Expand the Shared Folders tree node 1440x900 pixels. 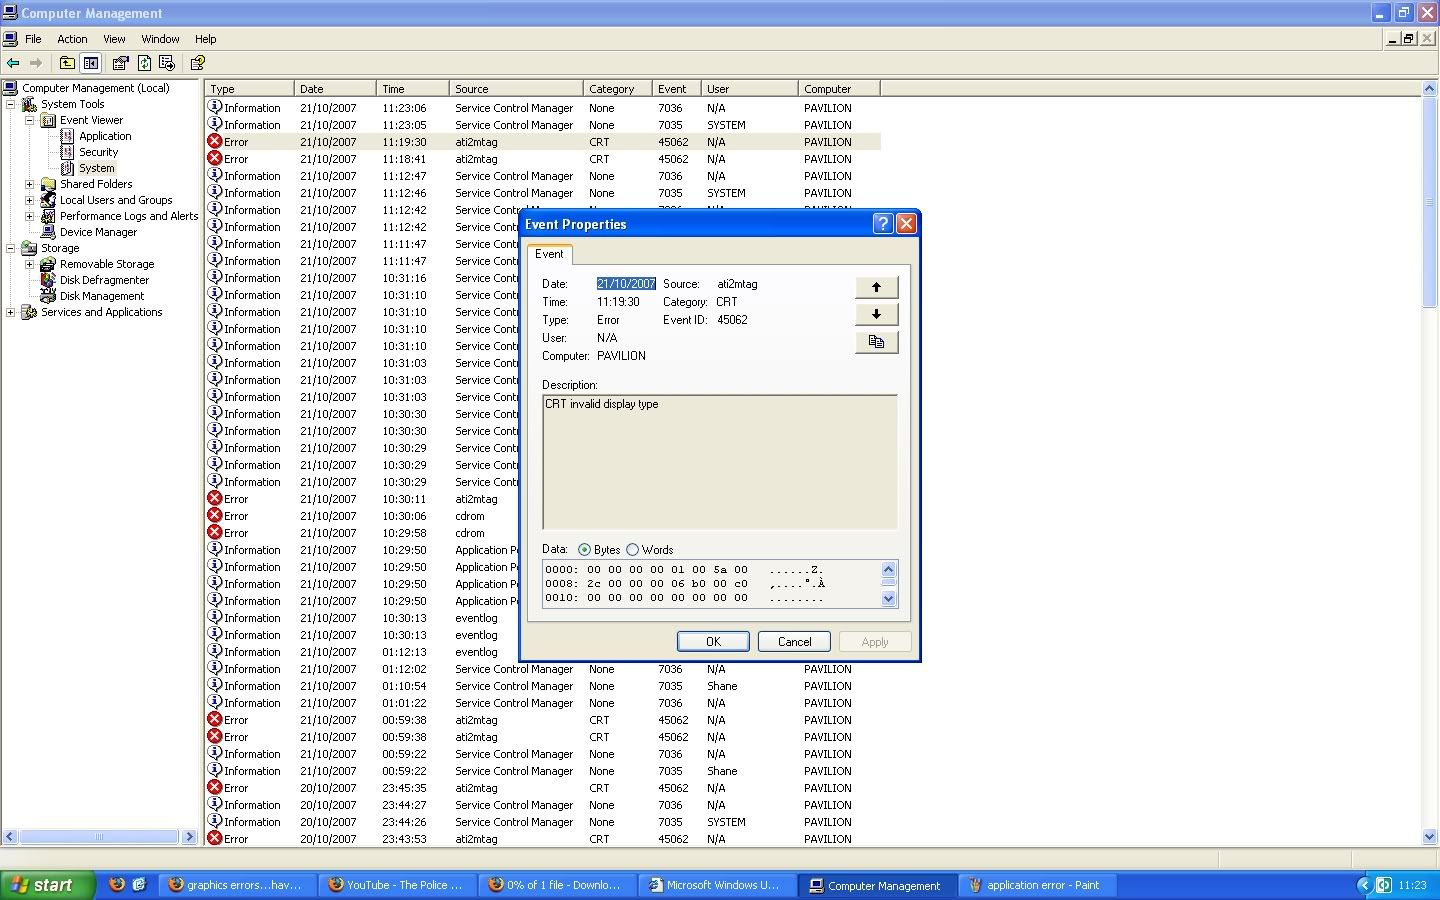29,184
